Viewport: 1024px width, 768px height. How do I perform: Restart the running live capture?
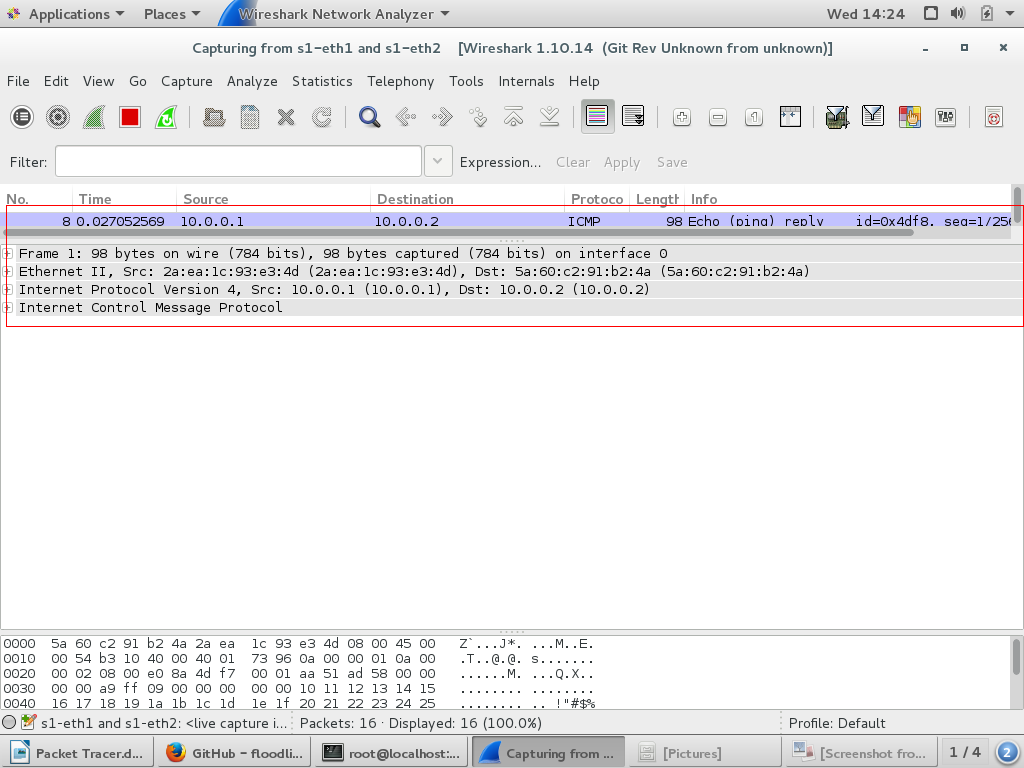(x=166, y=117)
